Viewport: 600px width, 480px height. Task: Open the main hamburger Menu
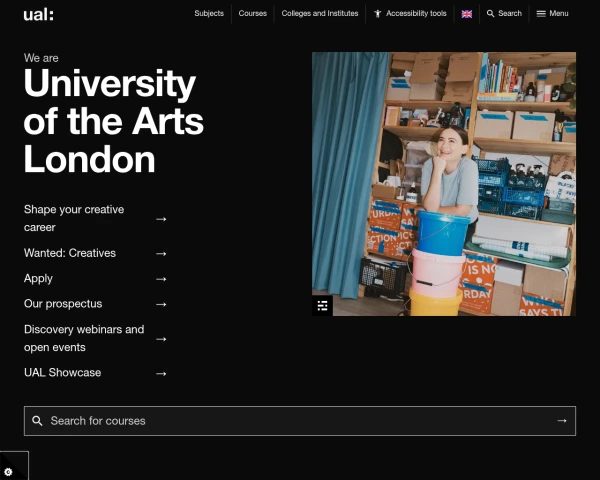point(552,14)
